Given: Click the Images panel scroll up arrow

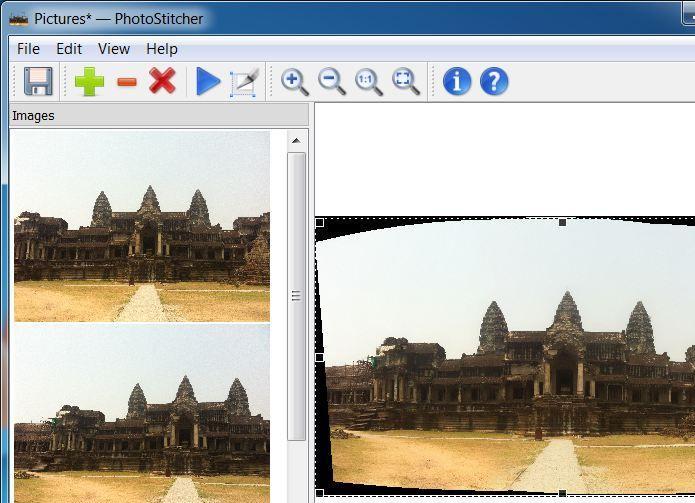Looking at the screenshot, I should point(296,141).
